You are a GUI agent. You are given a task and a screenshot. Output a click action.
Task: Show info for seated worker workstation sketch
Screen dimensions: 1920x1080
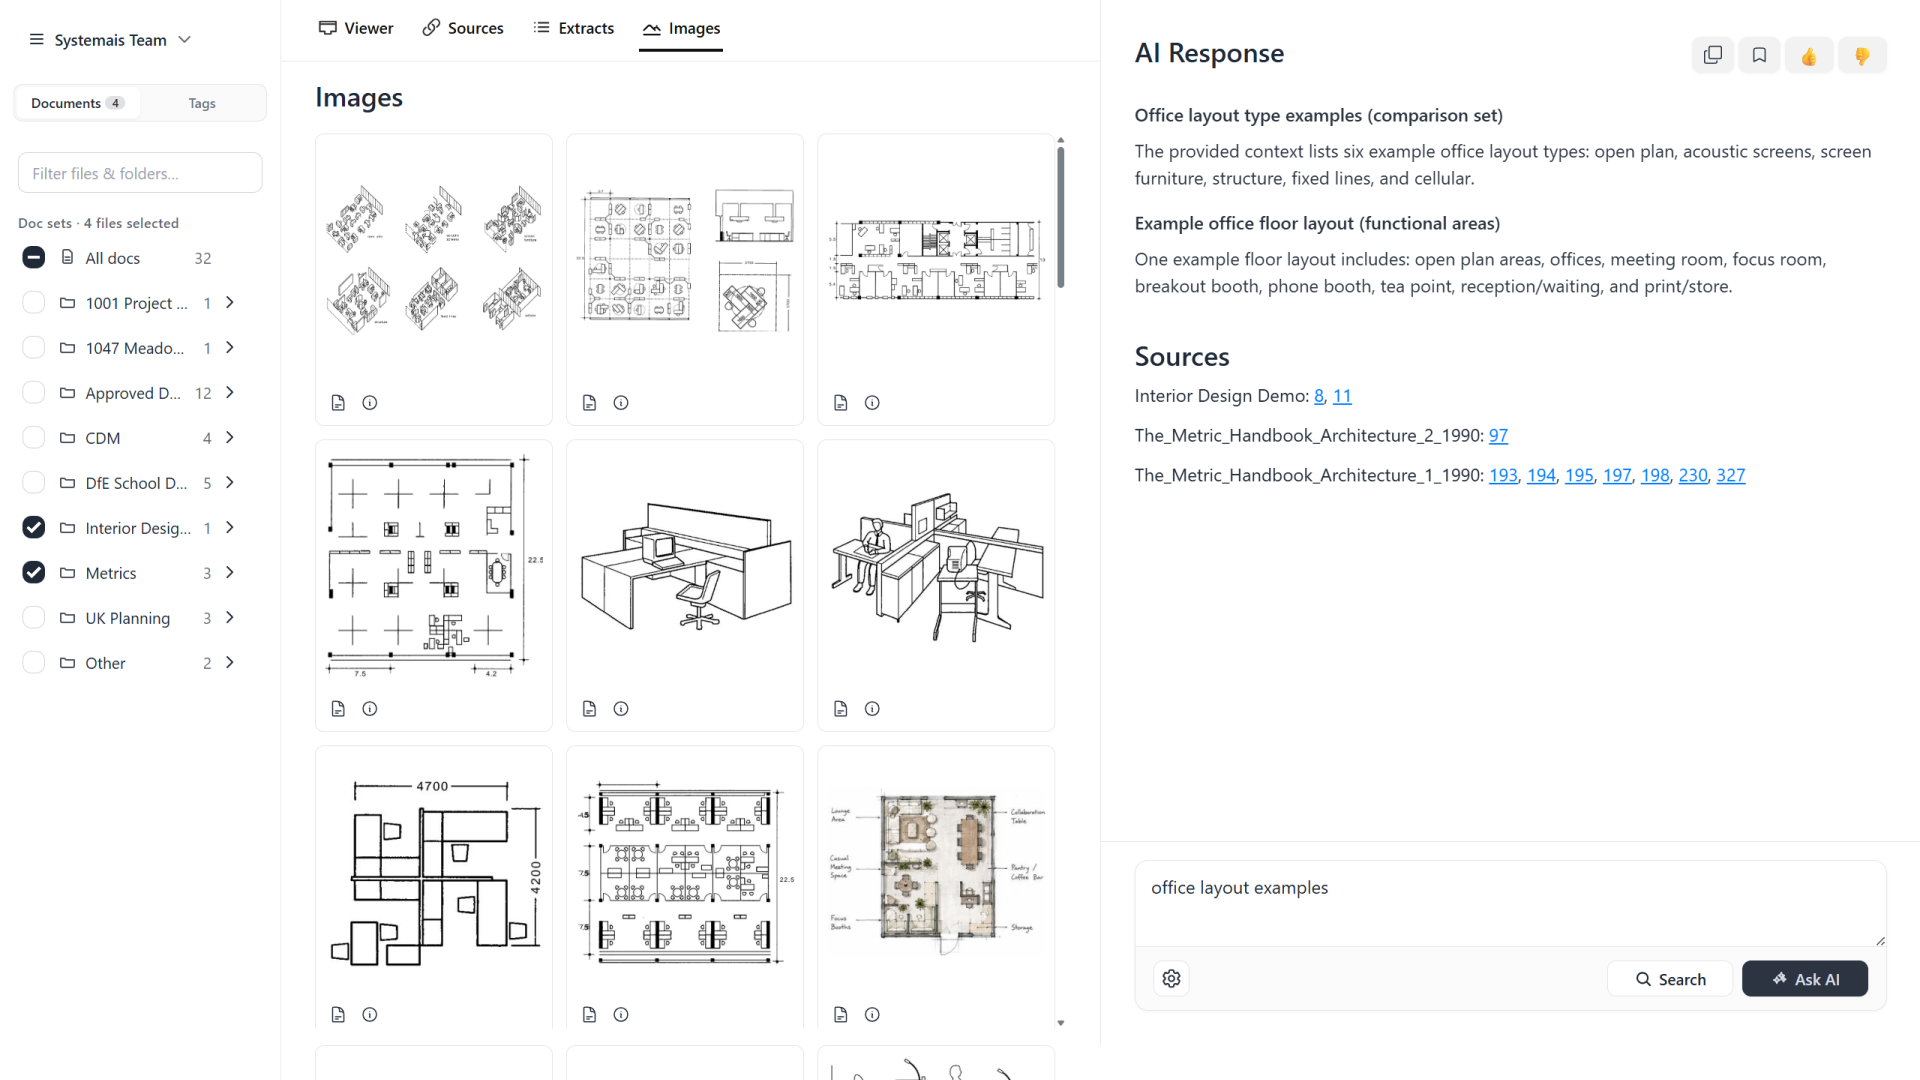872,709
